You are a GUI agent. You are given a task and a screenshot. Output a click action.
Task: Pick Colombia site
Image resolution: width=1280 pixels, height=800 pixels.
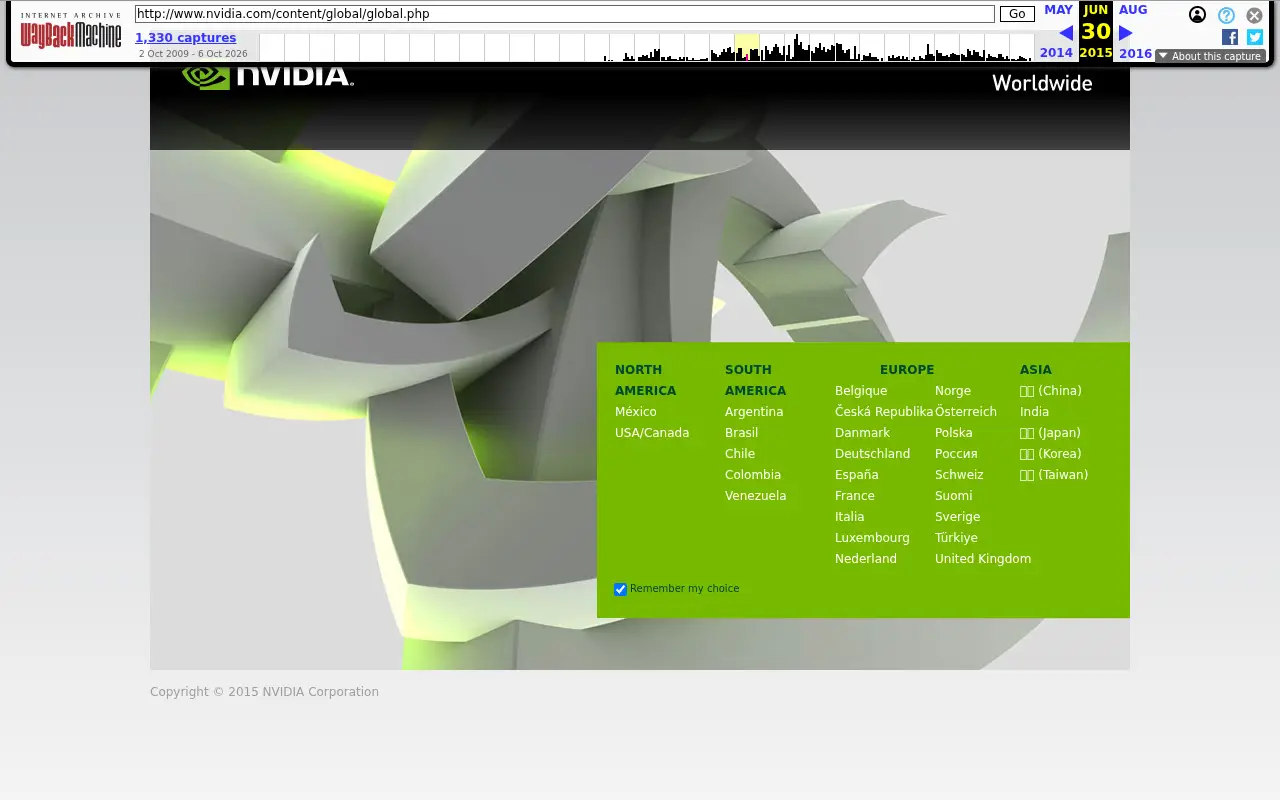[x=753, y=475]
